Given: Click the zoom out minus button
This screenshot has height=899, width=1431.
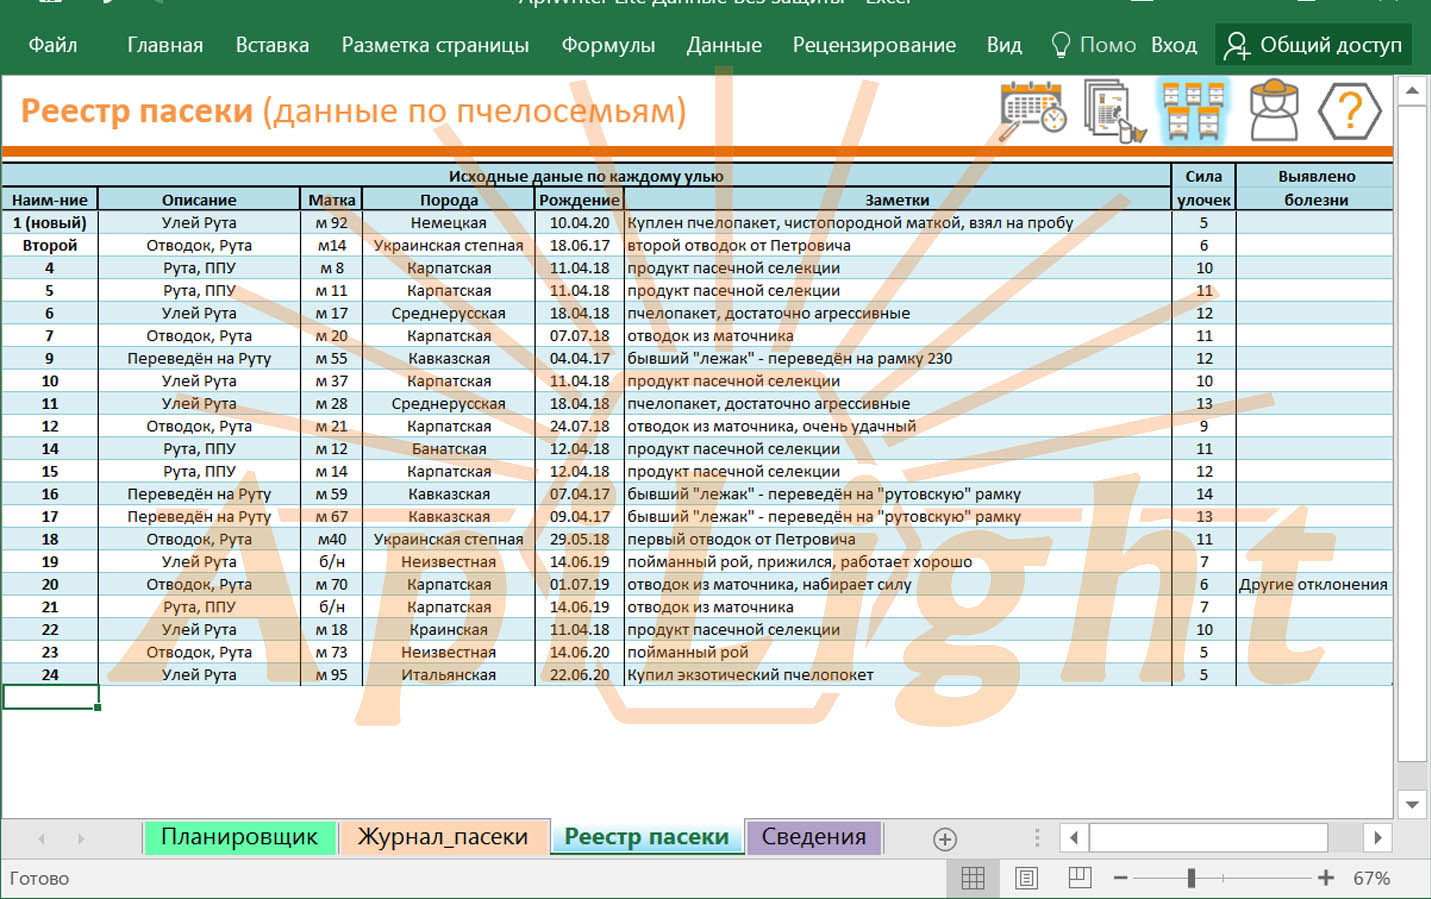Looking at the screenshot, I should 1120,878.
